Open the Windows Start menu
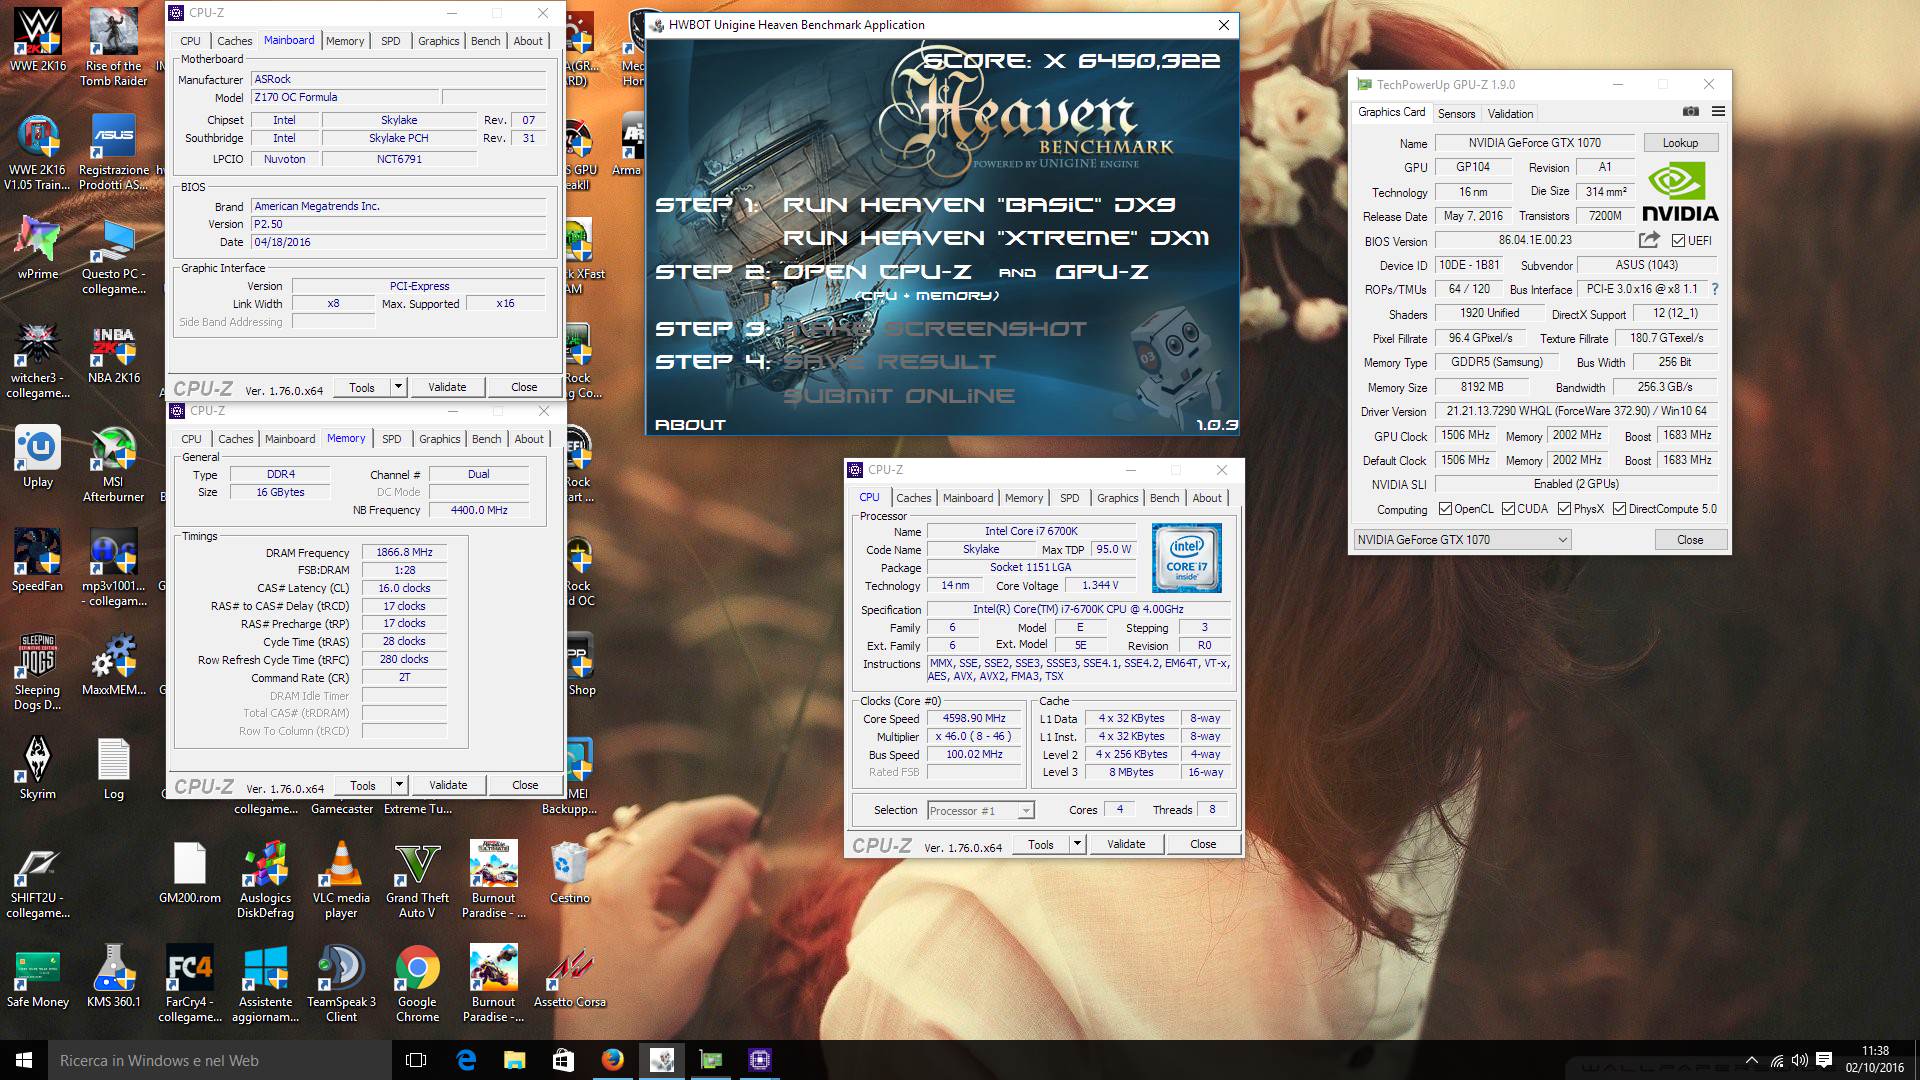The width and height of the screenshot is (1920, 1080). 24,1060
